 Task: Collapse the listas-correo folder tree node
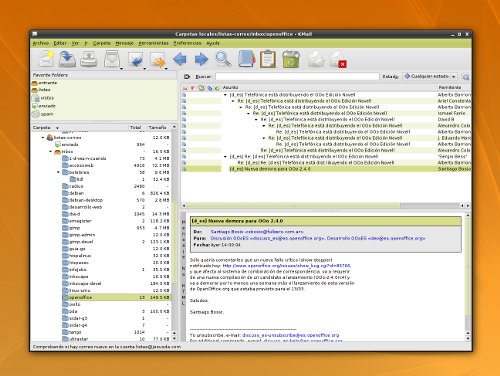coord(43,137)
